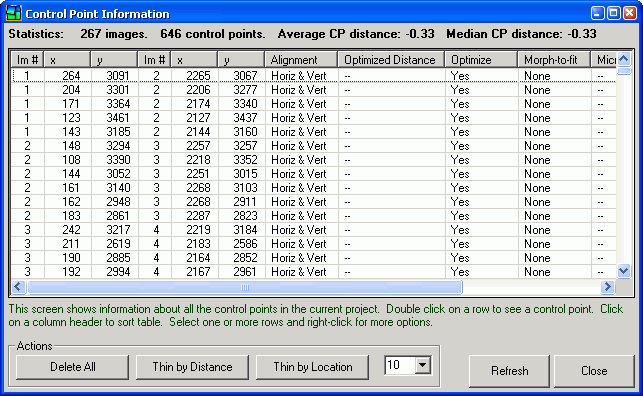Close the window using the red X
The width and height of the screenshot is (643, 396).
click(629, 13)
